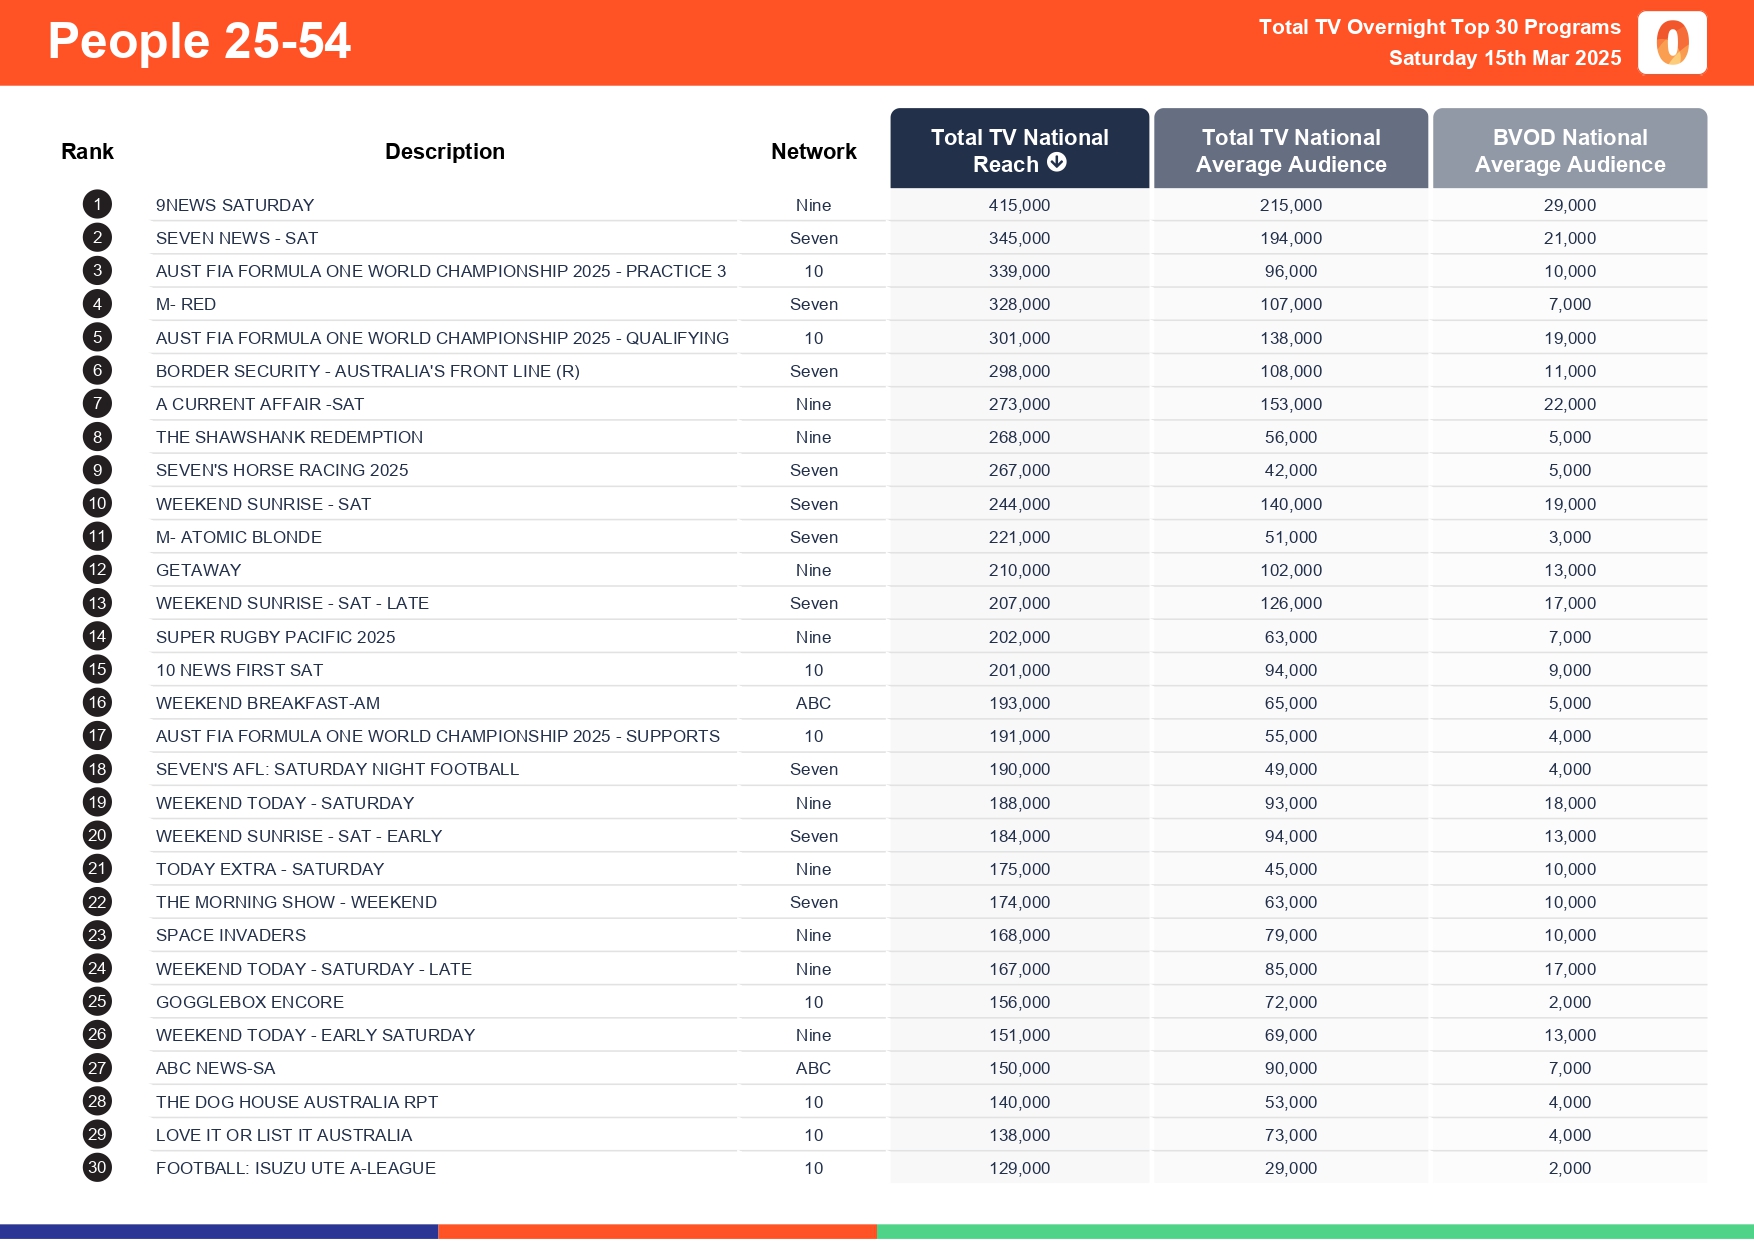Click the 415,000 reach value cell
1754x1241 pixels.
pos(1019,205)
